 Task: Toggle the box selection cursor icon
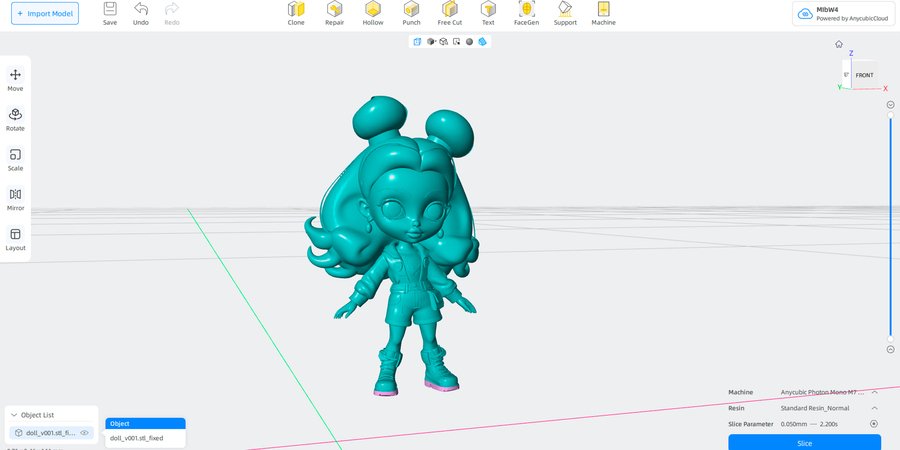[x=456, y=41]
